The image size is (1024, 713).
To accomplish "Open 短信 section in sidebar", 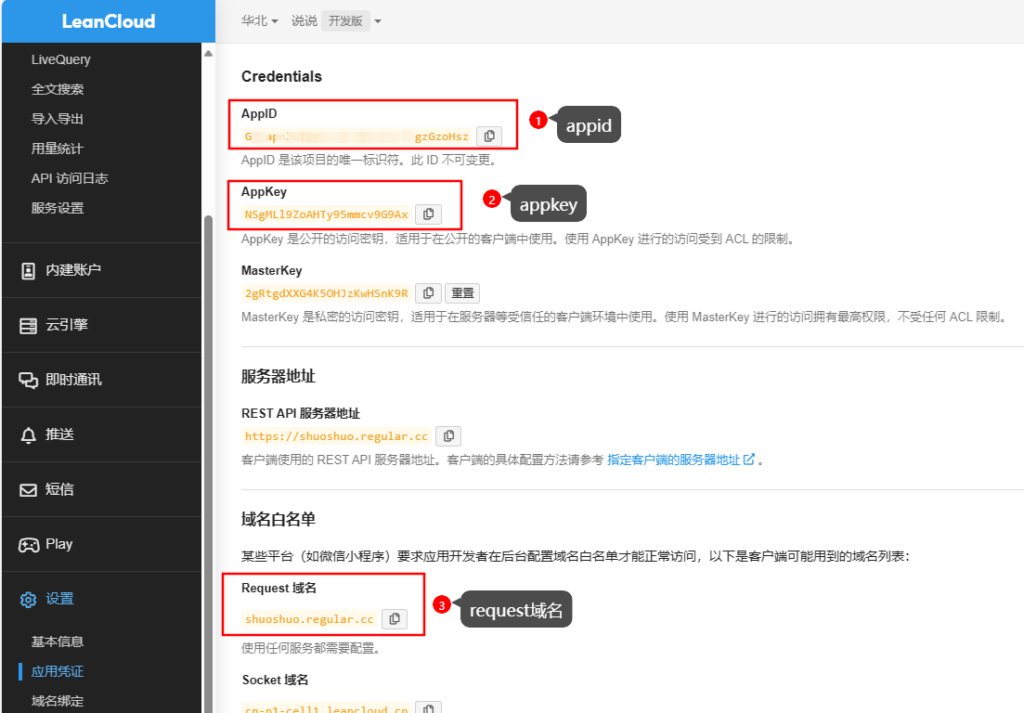I will click(59, 490).
